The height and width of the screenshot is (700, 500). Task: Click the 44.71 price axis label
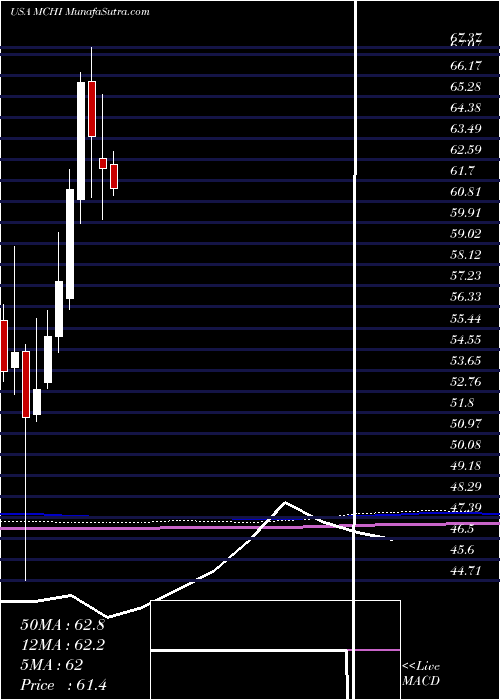(x=466, y=571)
